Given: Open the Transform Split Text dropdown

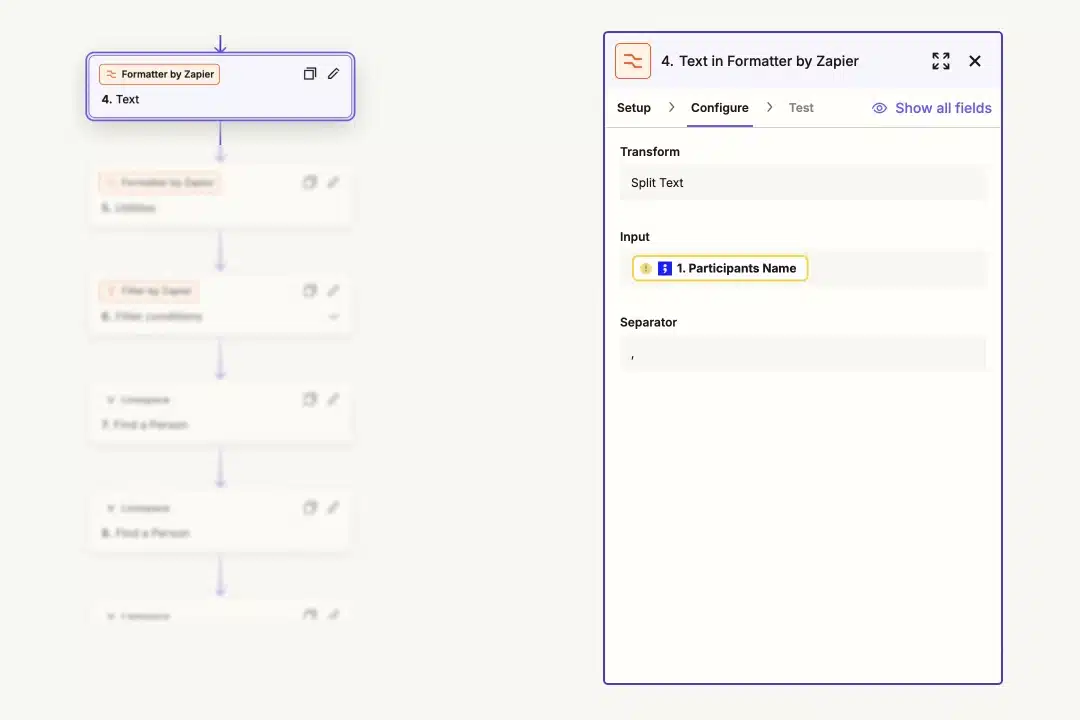Looking at the screenshot, I should click(803, 183).
